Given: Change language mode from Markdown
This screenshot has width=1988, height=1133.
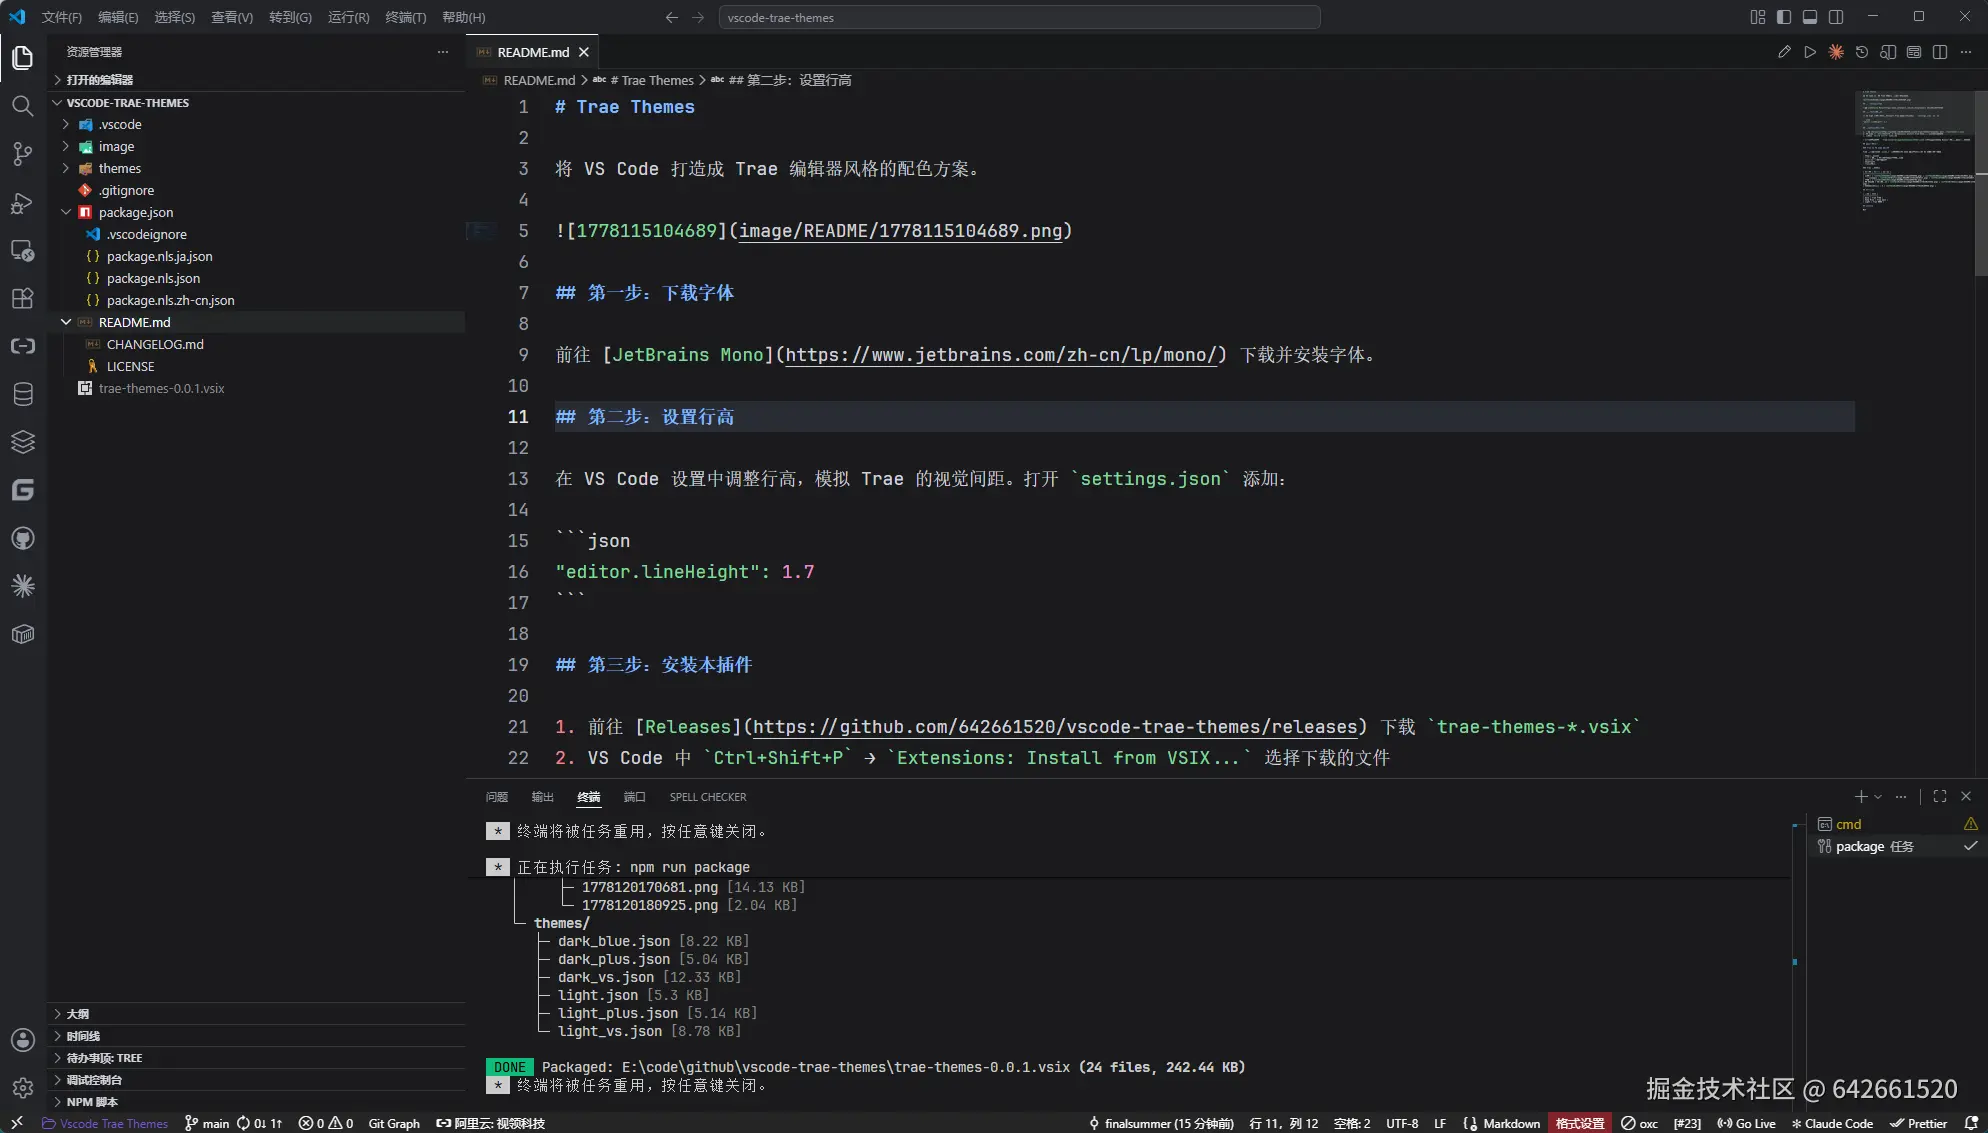Looking at the screenshot, I should coord(1511,1123).
